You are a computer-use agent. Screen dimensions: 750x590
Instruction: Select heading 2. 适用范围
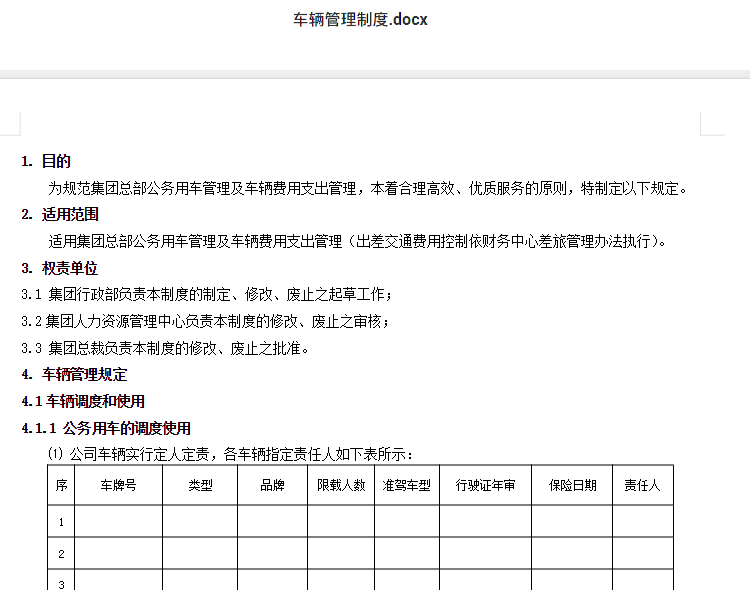[60, 214]
